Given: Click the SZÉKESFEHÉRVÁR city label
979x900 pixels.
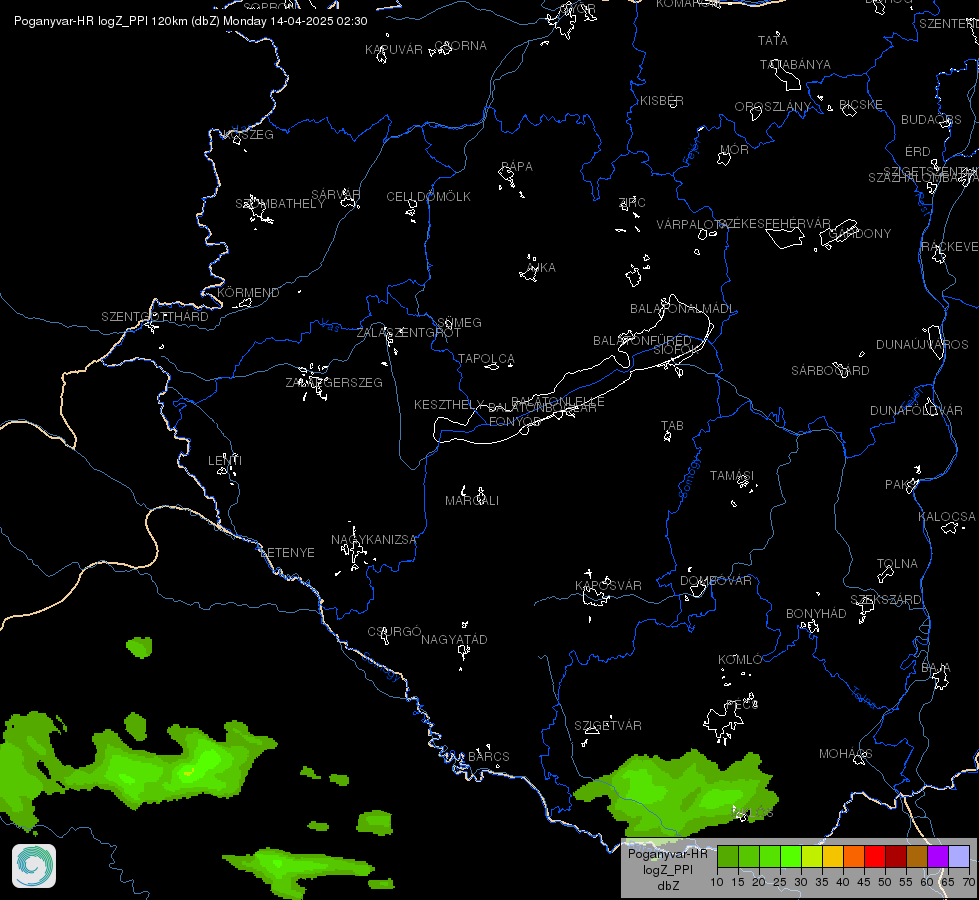Looking at the screenshot, I should 774,224.
